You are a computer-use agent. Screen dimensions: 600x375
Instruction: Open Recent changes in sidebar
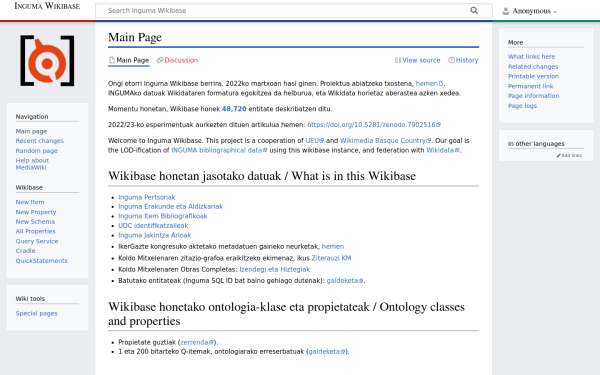[x=39, y=141]
